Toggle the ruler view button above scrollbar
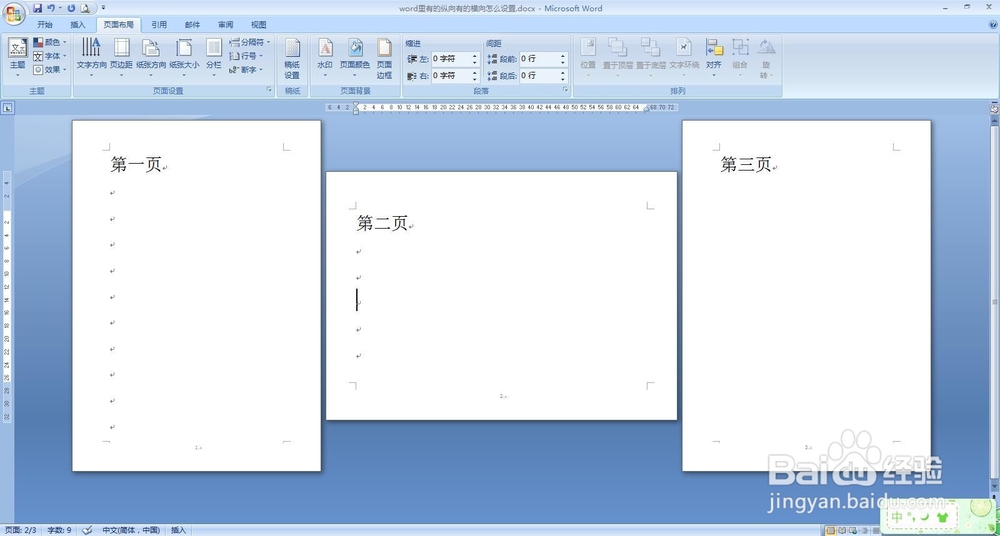The image size is (1000, 536). click(x=994, y=108)
